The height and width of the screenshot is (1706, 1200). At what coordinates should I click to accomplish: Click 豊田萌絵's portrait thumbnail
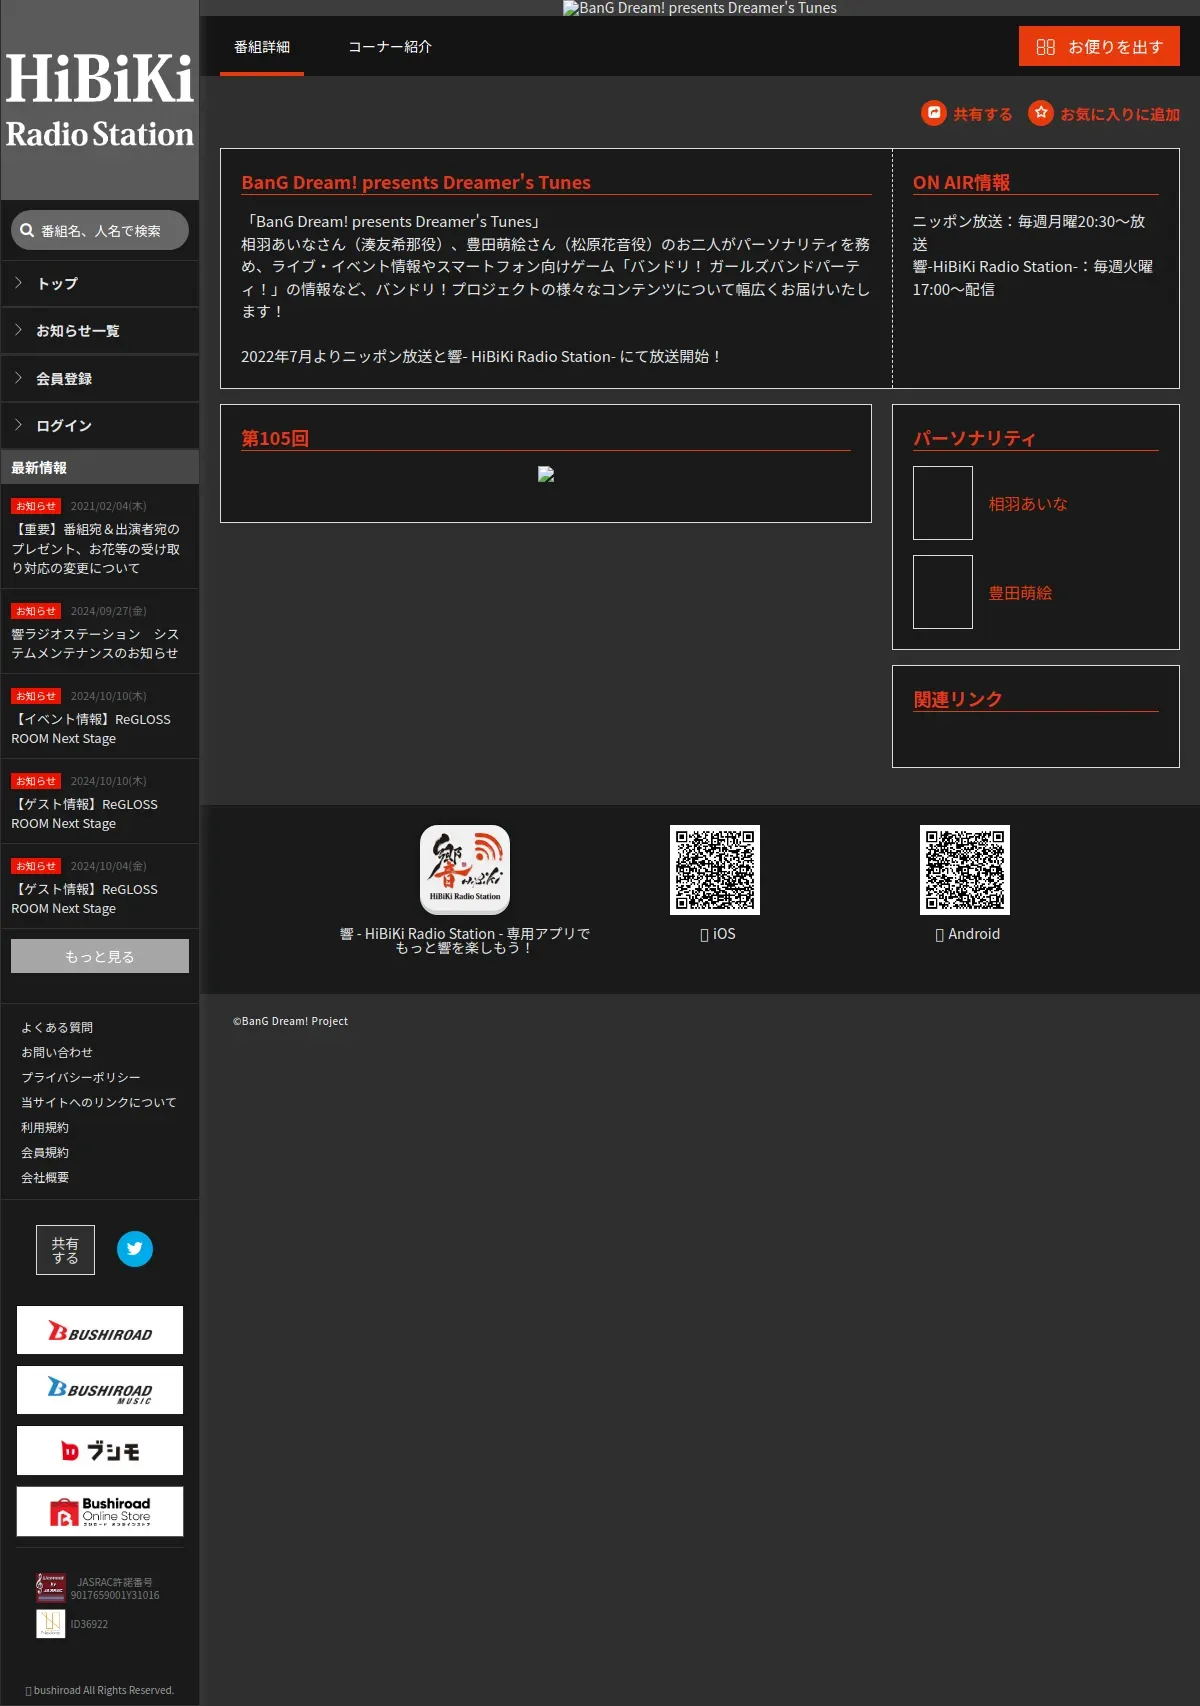pos(943,592)
